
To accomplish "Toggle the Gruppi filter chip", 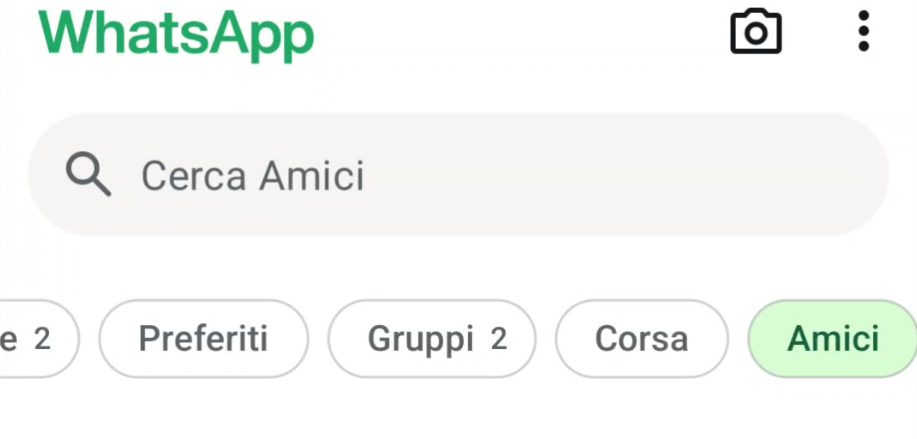I will (x=431, y=339).
